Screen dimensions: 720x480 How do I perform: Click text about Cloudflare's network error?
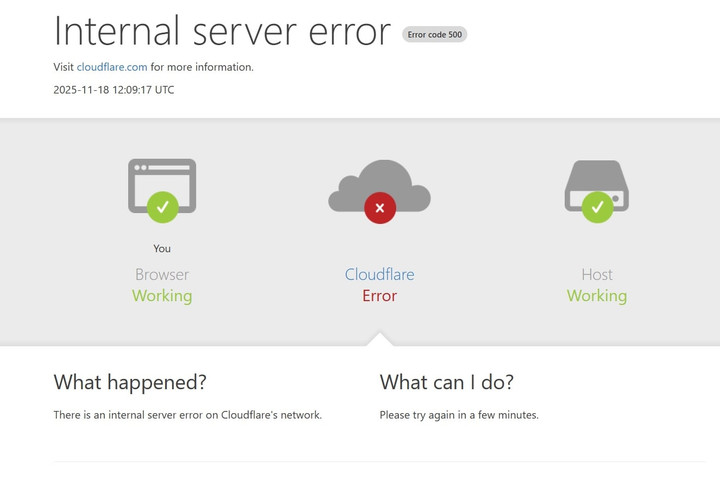click(187, 415)
